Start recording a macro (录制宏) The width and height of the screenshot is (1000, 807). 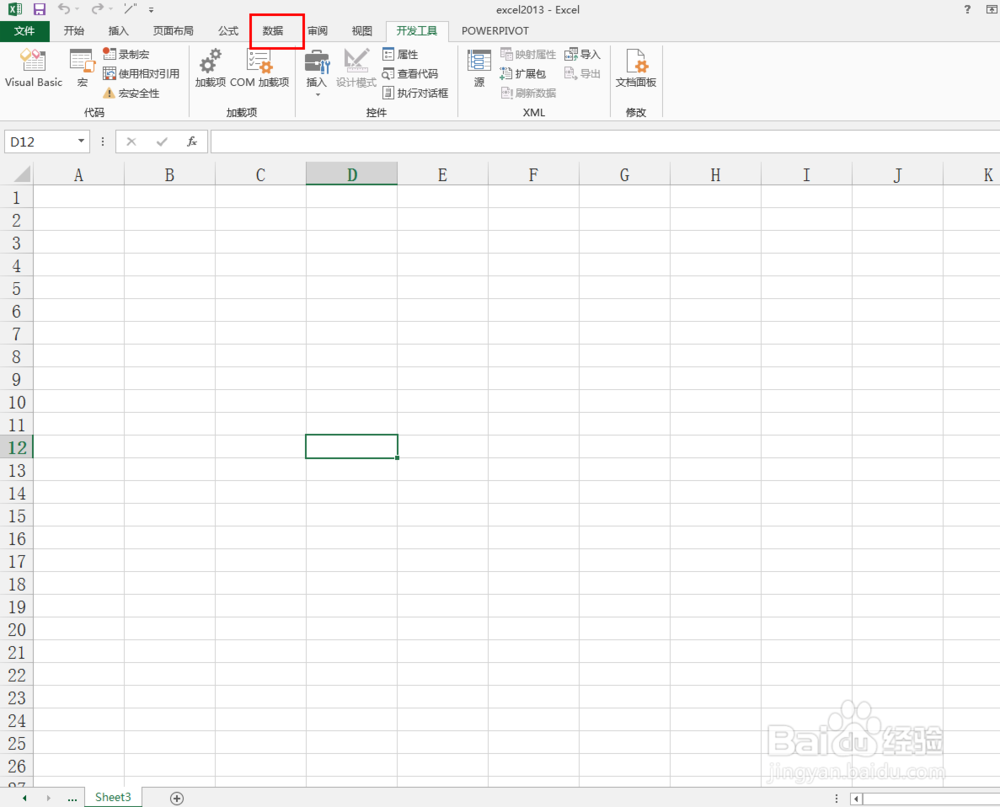pos(126,54)
